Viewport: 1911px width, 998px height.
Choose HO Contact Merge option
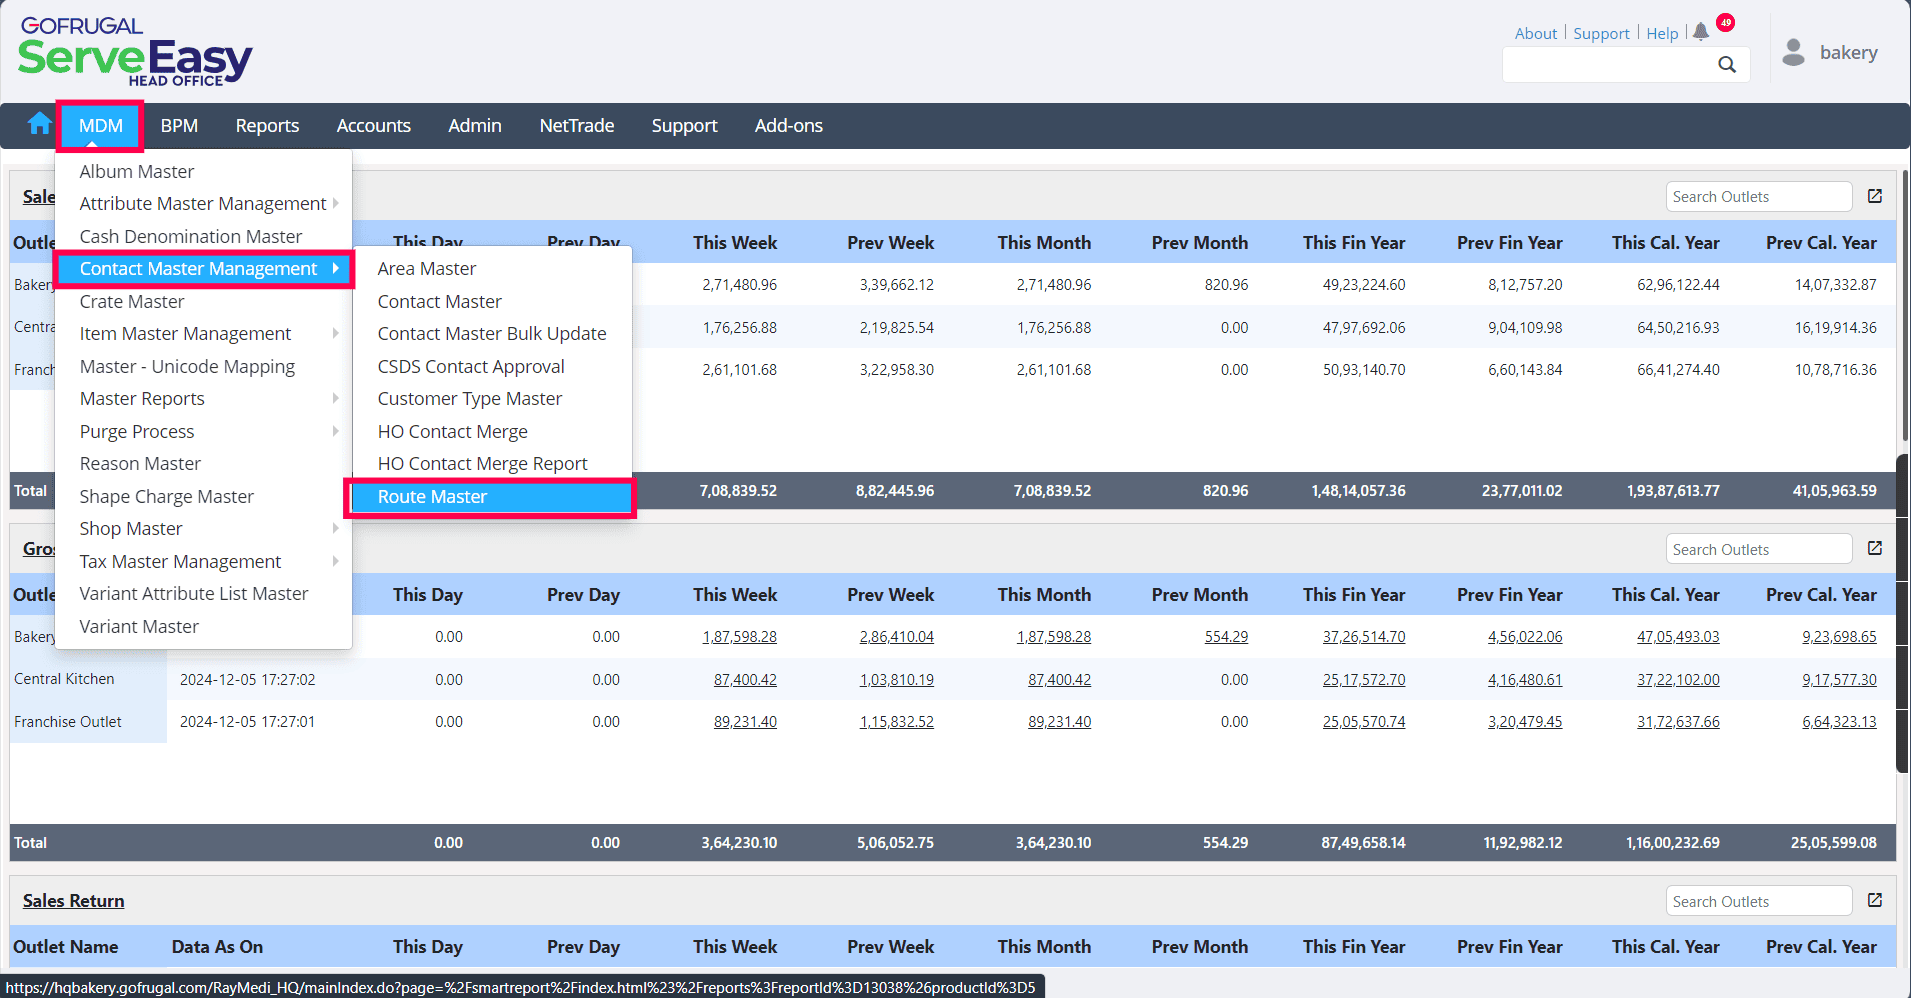pos(452,432)
